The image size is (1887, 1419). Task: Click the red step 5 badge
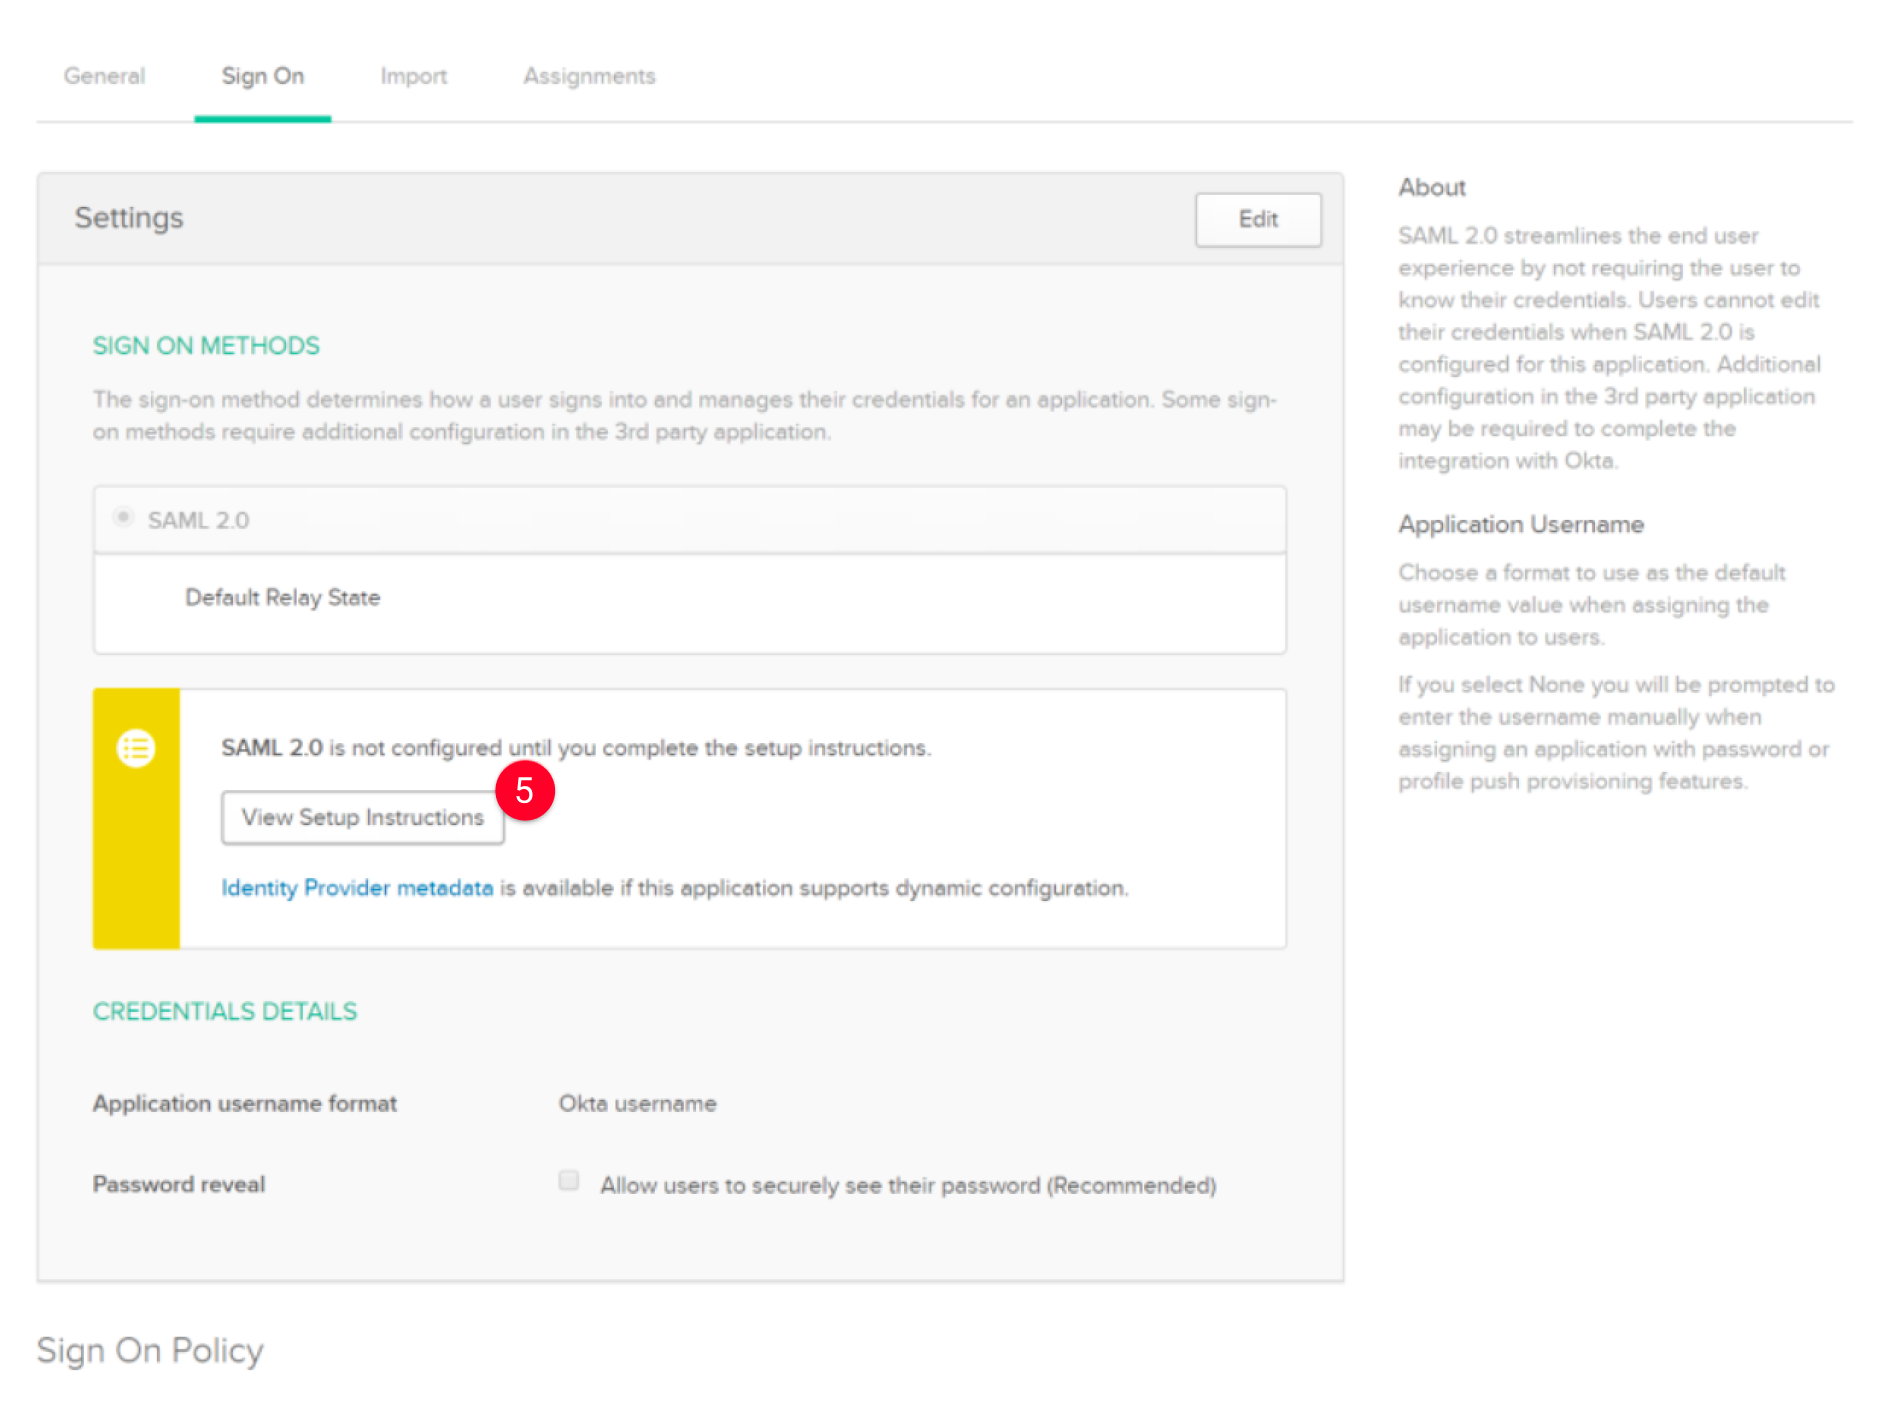(525, 790)
